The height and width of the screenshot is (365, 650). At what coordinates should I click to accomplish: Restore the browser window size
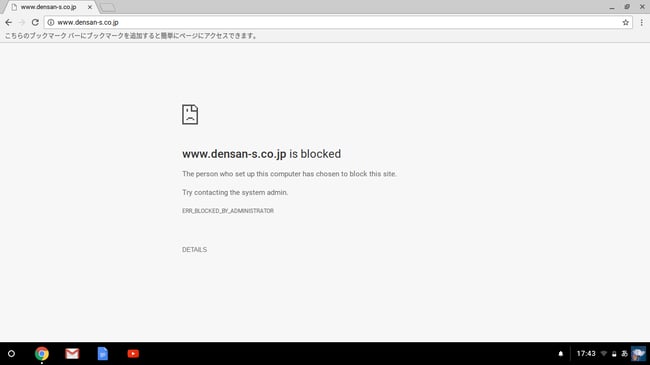pos(627,7)
